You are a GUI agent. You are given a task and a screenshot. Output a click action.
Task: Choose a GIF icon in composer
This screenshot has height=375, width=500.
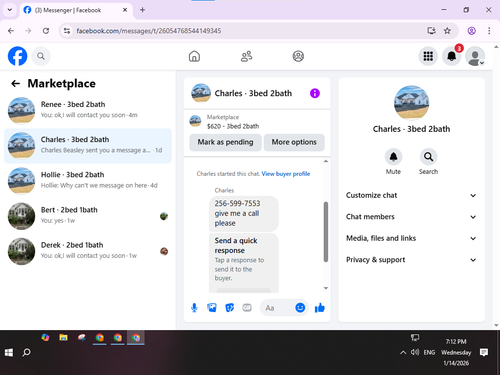pyautogui.click(x=247, y=308)
